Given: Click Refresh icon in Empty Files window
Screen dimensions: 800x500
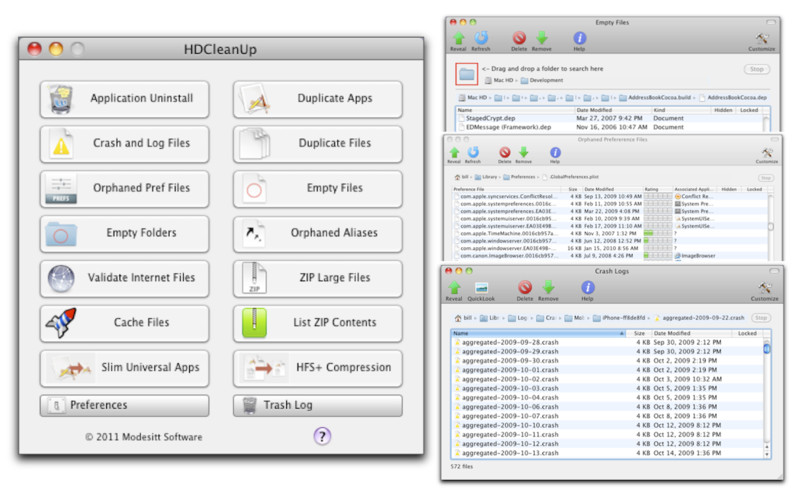Looking at the screenshot, I should 481,40.
